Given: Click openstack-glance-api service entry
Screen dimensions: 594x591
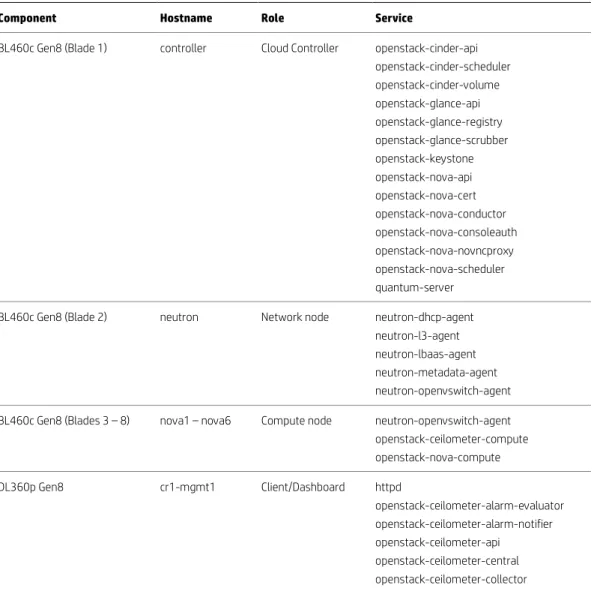Looking at the screenshot, I should [x=427, y=104].
